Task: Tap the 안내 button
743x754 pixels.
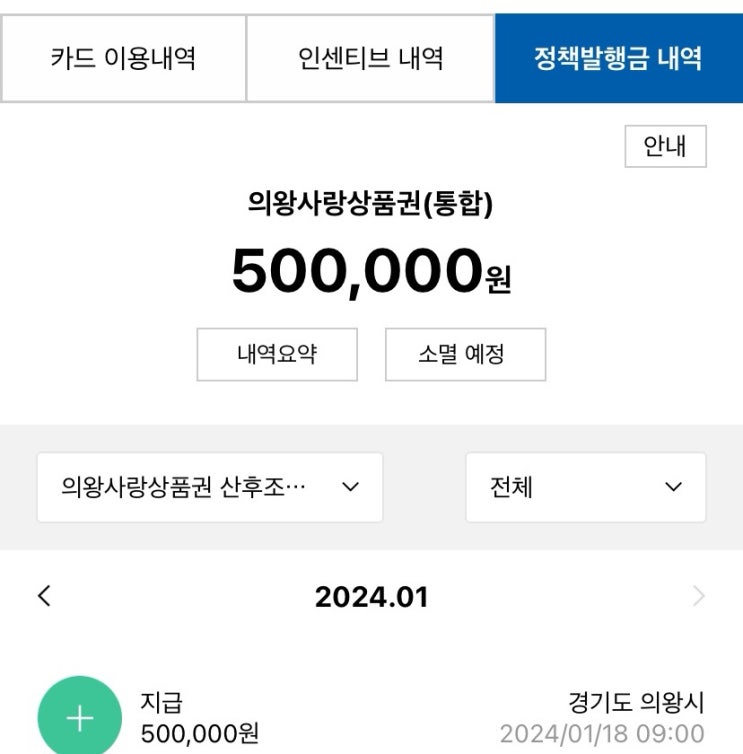Action: [x=665, y=147]
